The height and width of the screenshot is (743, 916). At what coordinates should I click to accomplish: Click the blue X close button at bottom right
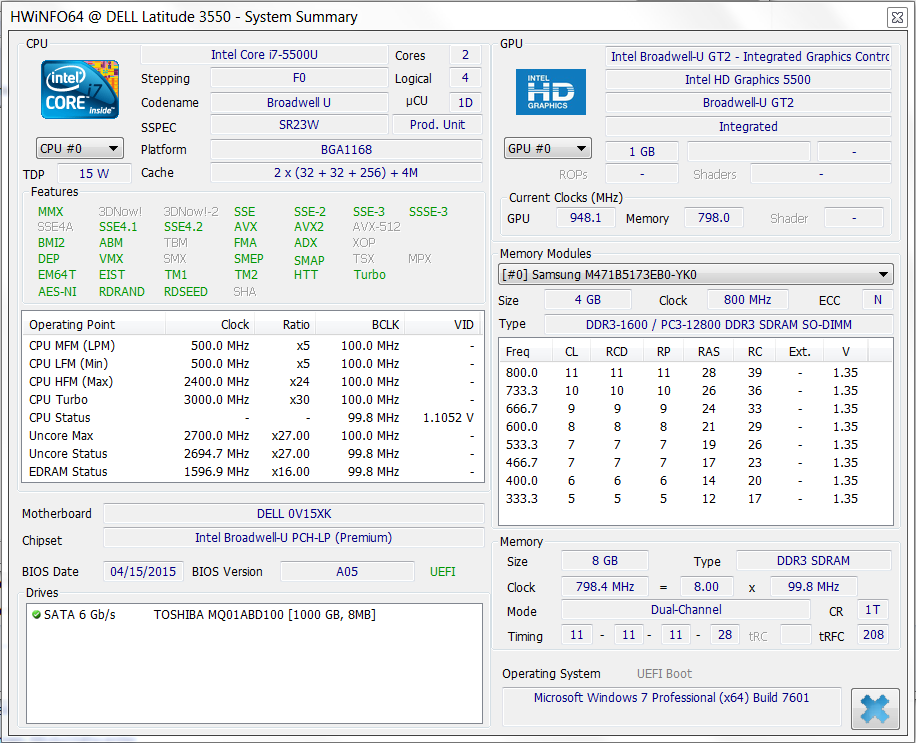click(875, 709)
